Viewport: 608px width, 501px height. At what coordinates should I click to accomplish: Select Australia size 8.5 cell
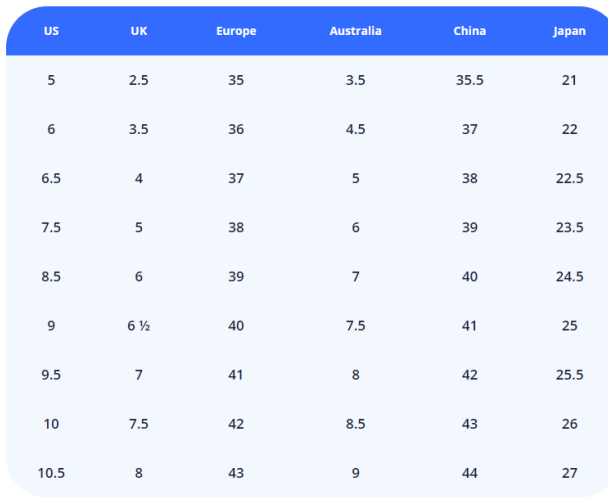[x=355, y=424]
